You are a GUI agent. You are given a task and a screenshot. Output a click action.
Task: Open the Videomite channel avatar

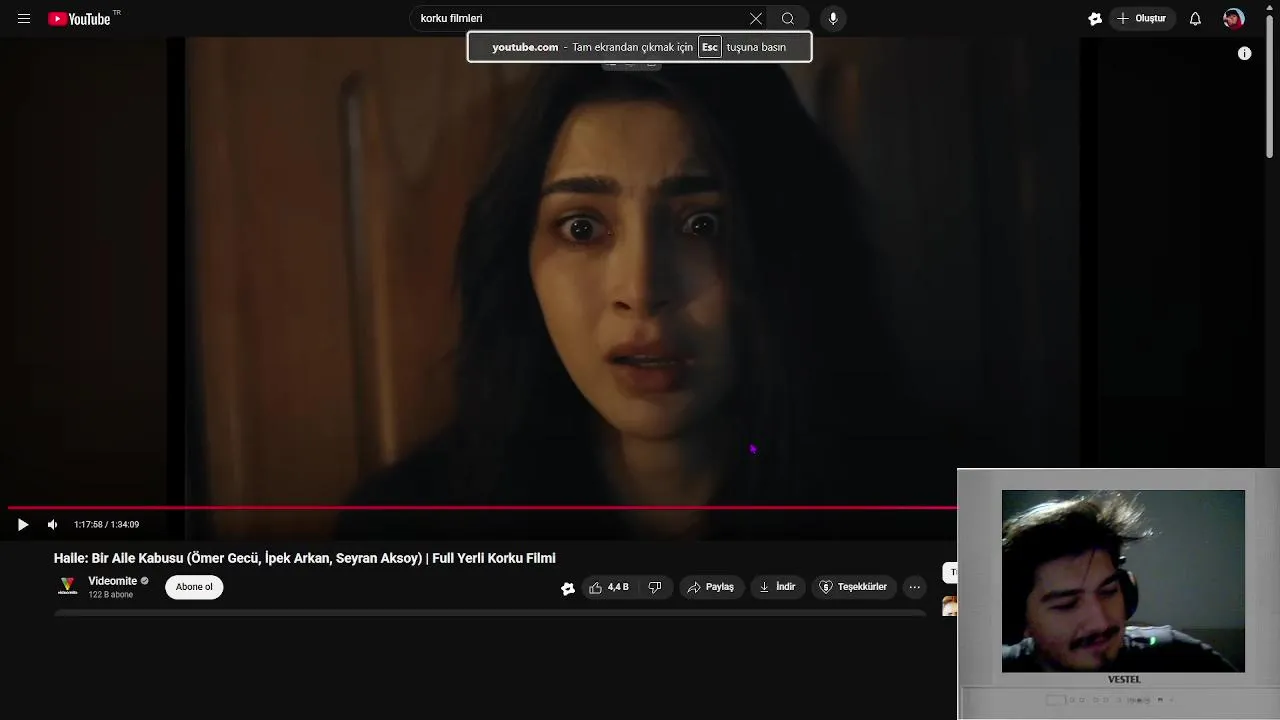pyautogui.click(x=67, y=587)
